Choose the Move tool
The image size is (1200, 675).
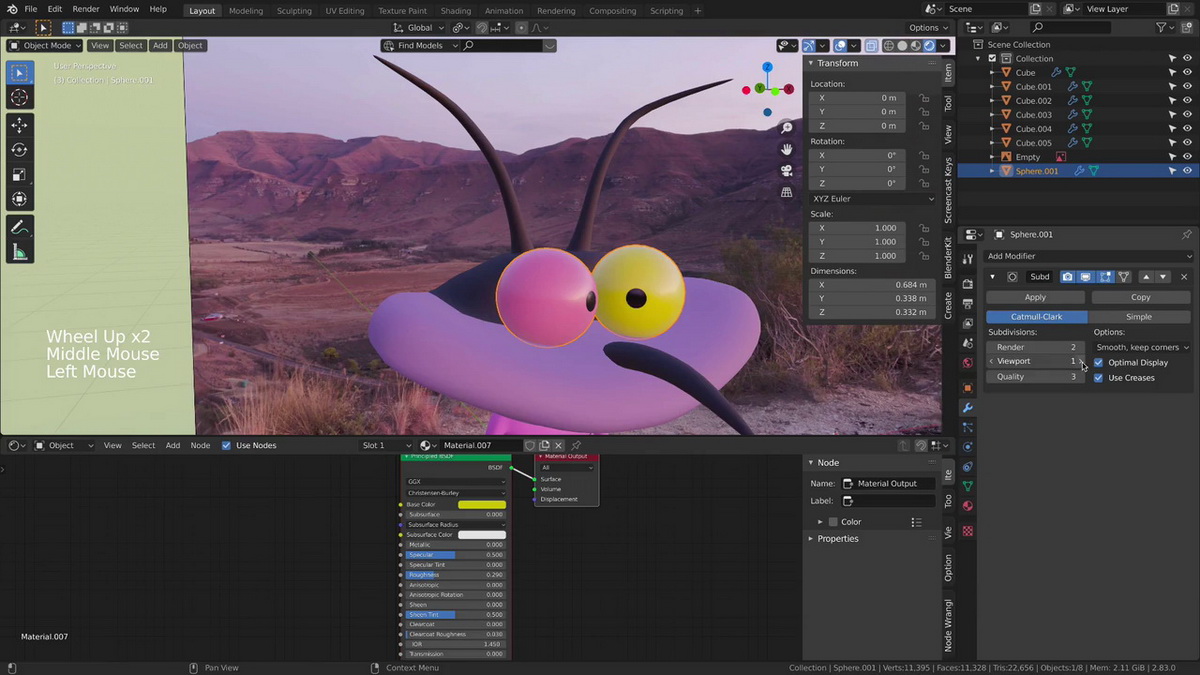(19, 125)
